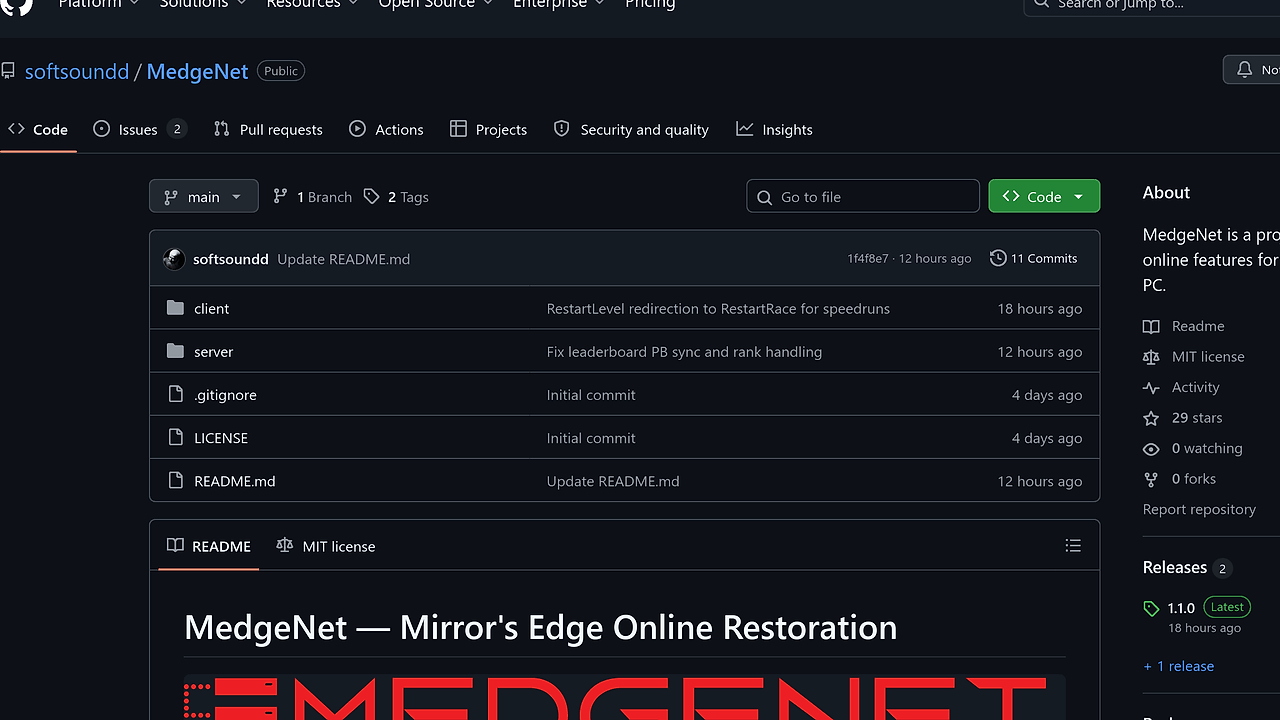Viewport: 1280px width, 720px height.
Task: Open the Platform menu
Action: [x=98, y=4]
